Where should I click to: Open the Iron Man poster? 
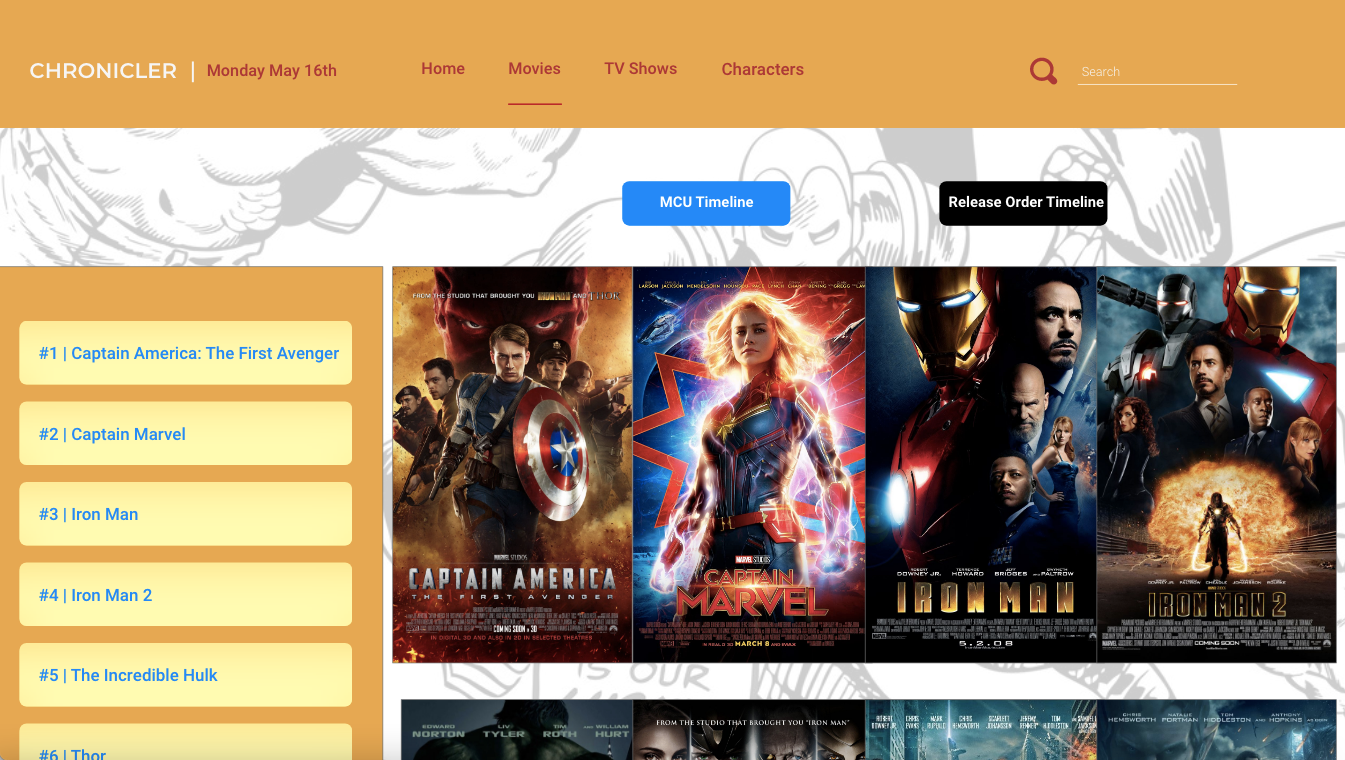[981, 464]
